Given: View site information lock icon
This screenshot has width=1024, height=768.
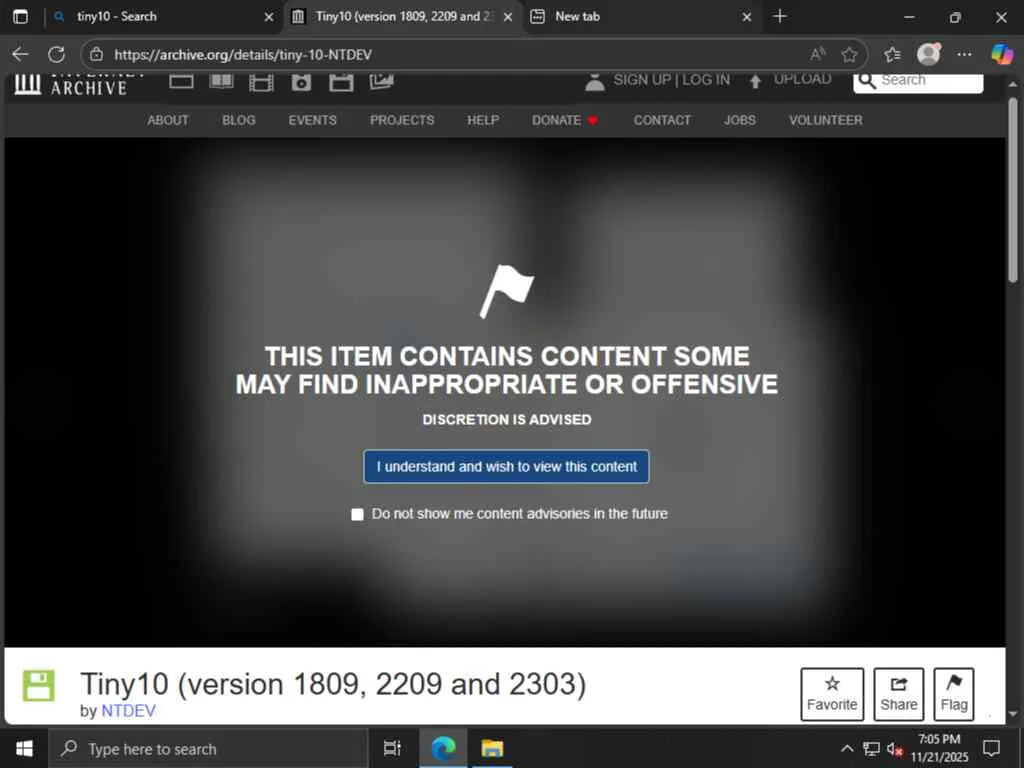Looking at the screenshot, I should point(96,54).
